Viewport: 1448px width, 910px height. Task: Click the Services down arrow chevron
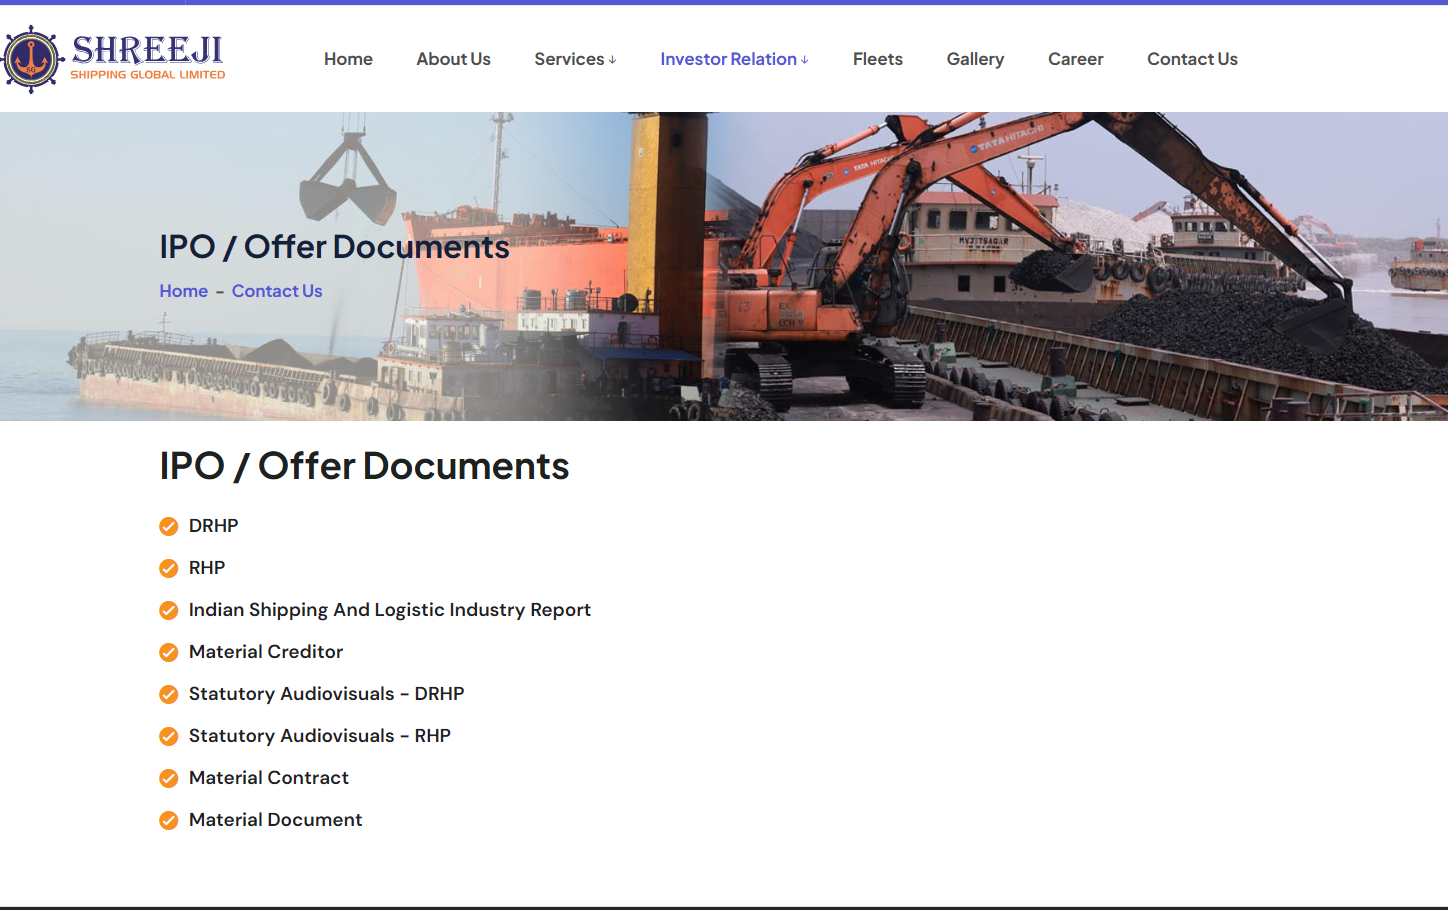tap(612, 61)
